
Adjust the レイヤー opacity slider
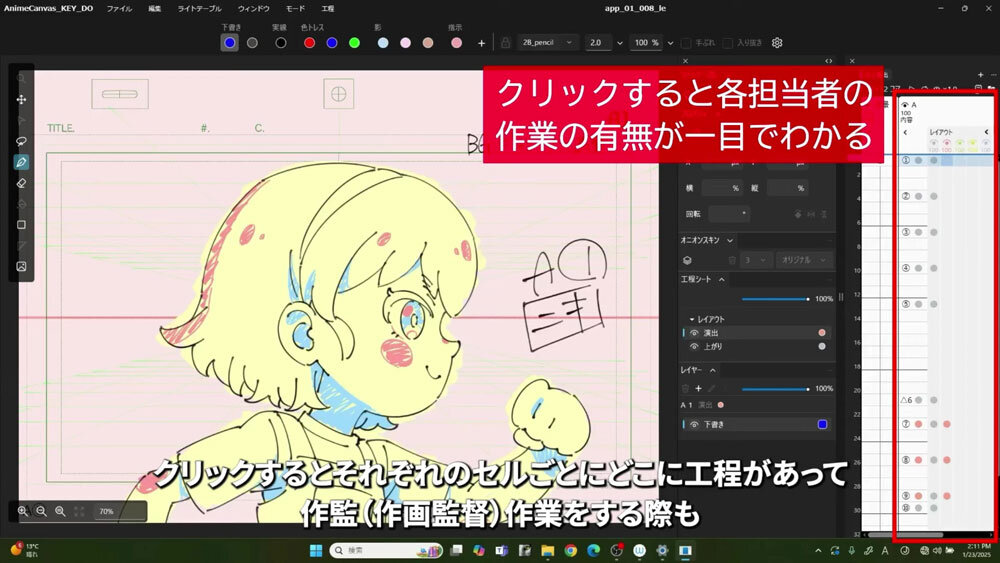776,389
